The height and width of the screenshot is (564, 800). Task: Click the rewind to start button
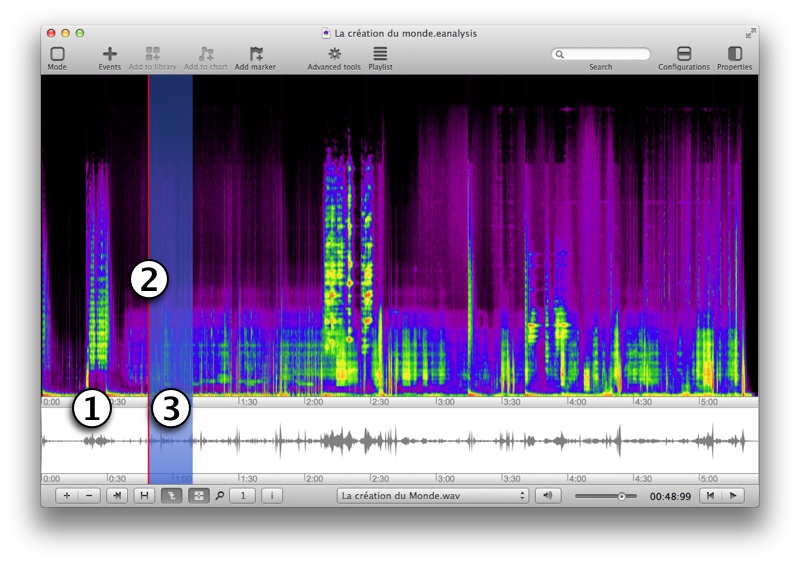click(710, 496)
